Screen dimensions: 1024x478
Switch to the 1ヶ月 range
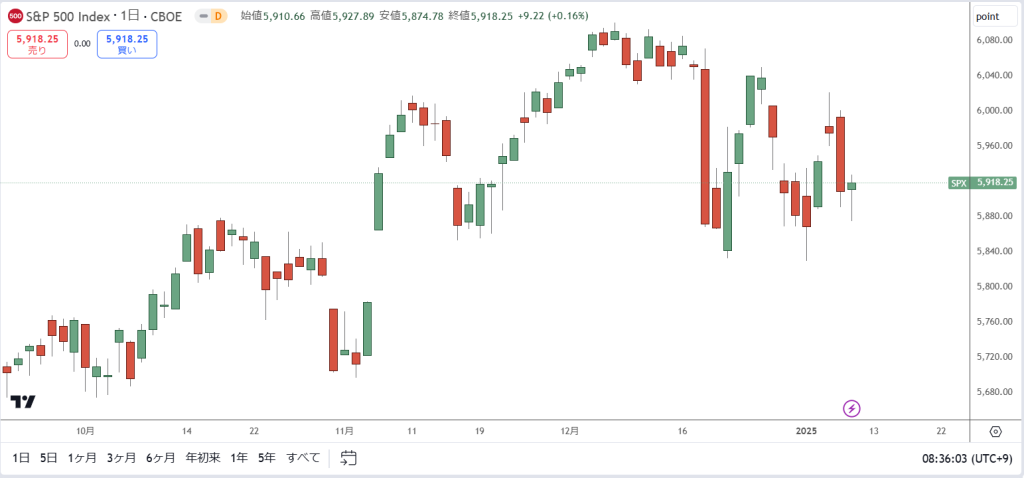(82, 458)
